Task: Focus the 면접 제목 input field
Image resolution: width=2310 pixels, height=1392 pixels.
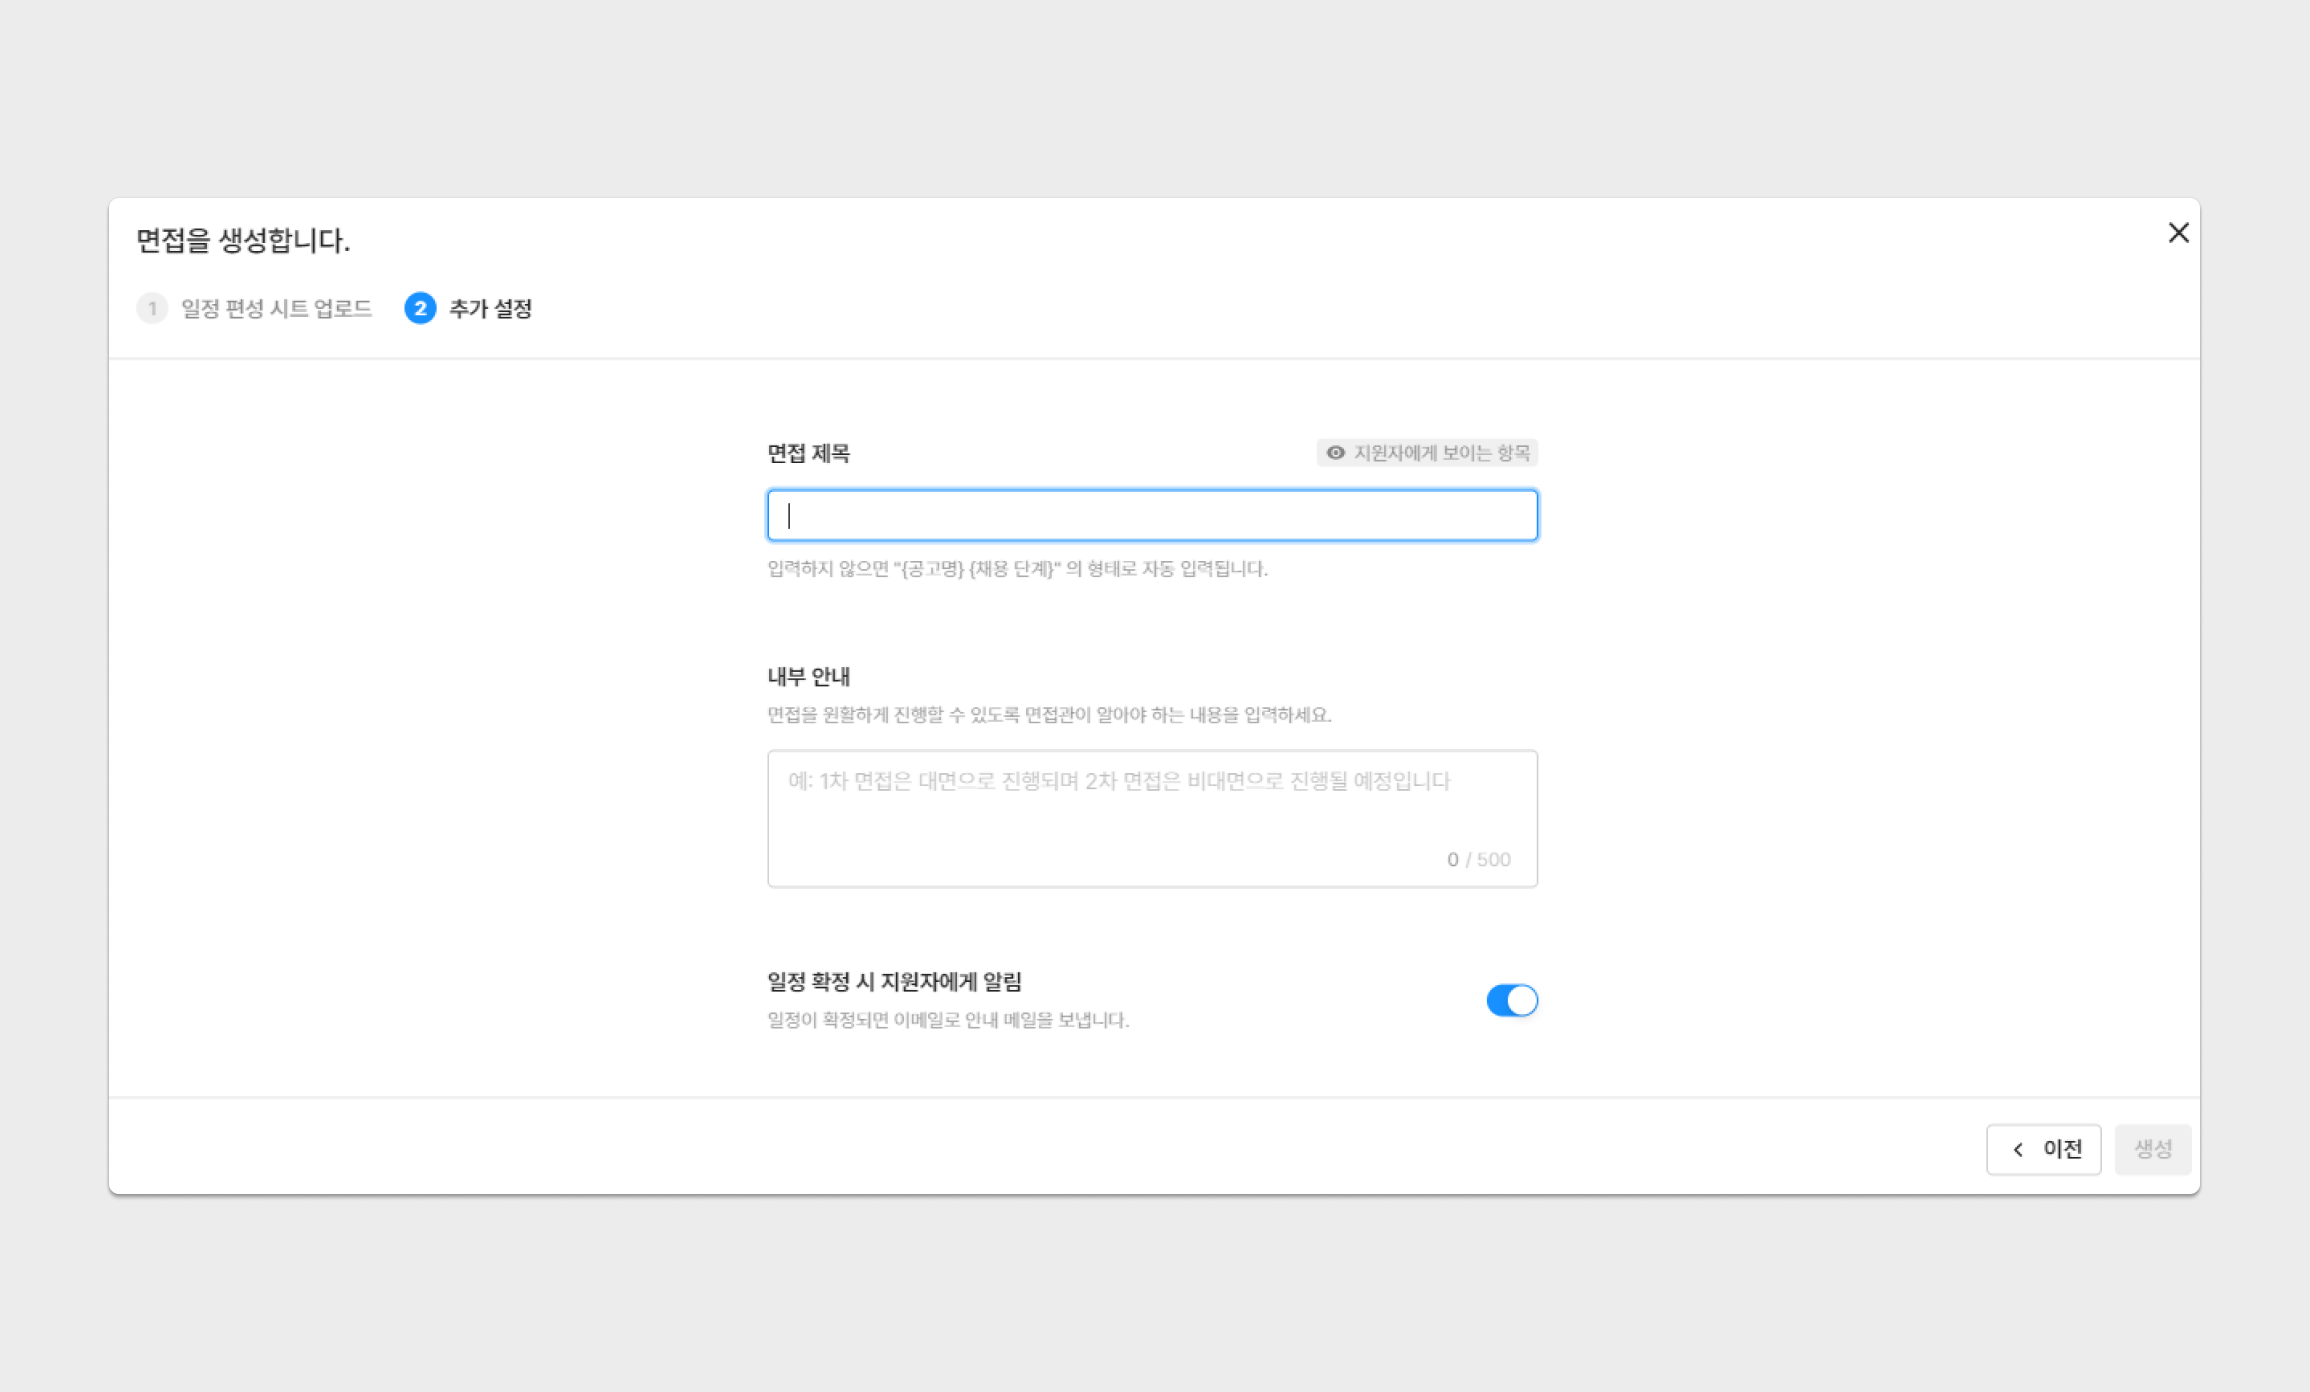Action: click(x=1152, y=516)
